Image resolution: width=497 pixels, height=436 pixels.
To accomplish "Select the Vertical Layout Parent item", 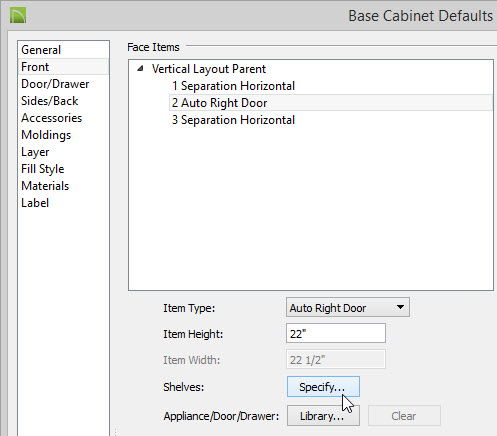I will [x=209, y=69].
